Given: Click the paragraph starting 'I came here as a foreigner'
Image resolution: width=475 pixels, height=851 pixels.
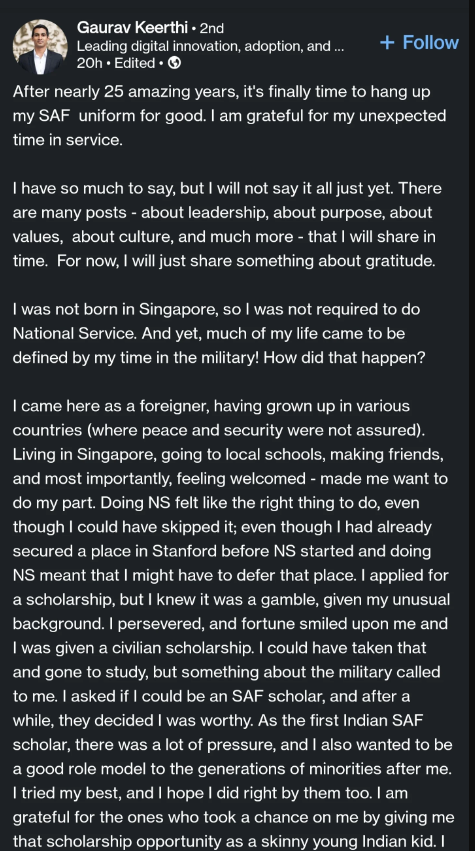Looking at the screenshot, I should point(233,624).
